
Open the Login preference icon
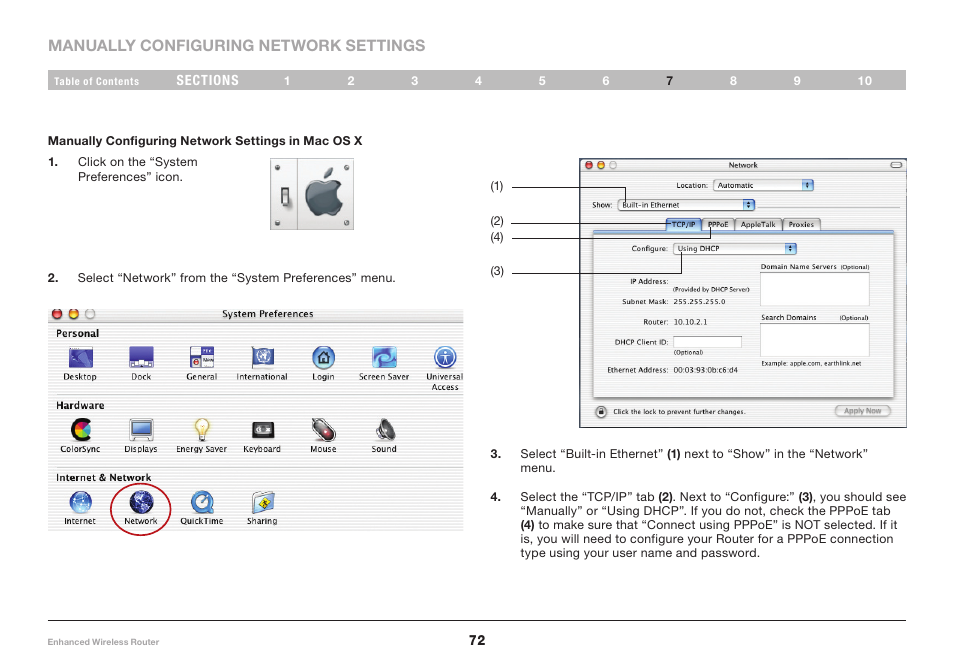coord(324,358)
